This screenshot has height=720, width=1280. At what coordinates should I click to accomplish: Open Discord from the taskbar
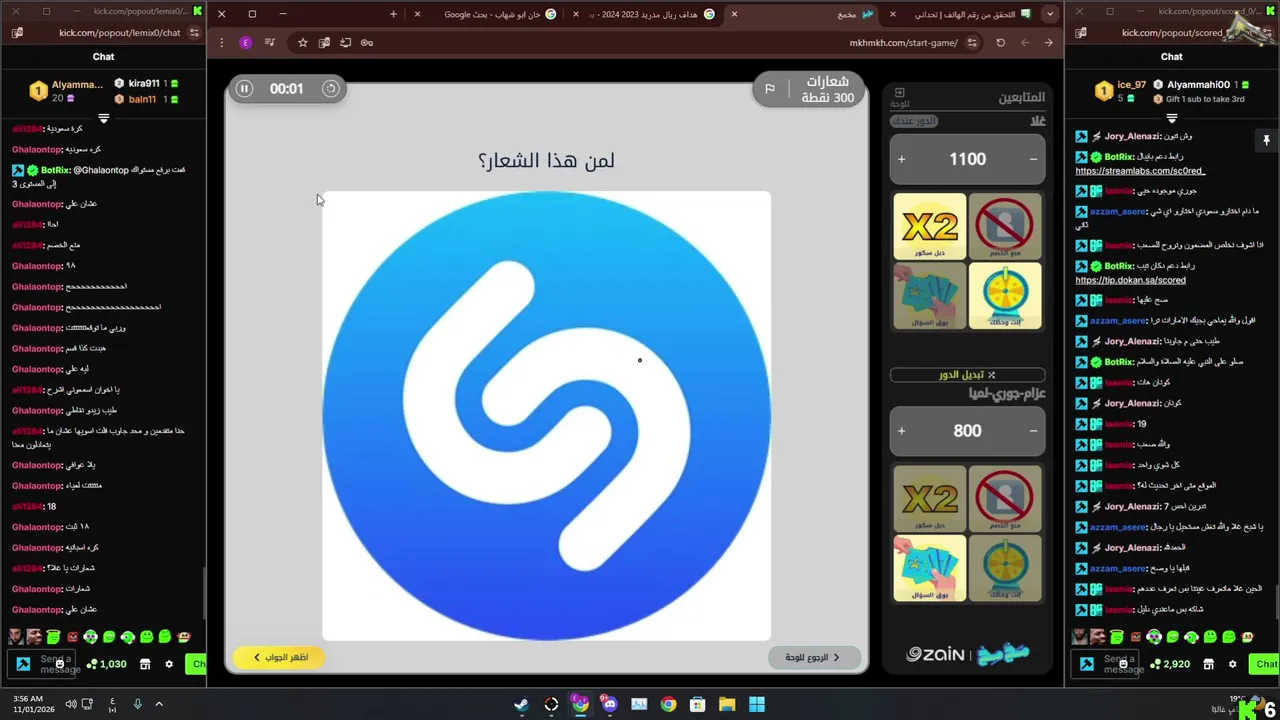pos(610,704)
